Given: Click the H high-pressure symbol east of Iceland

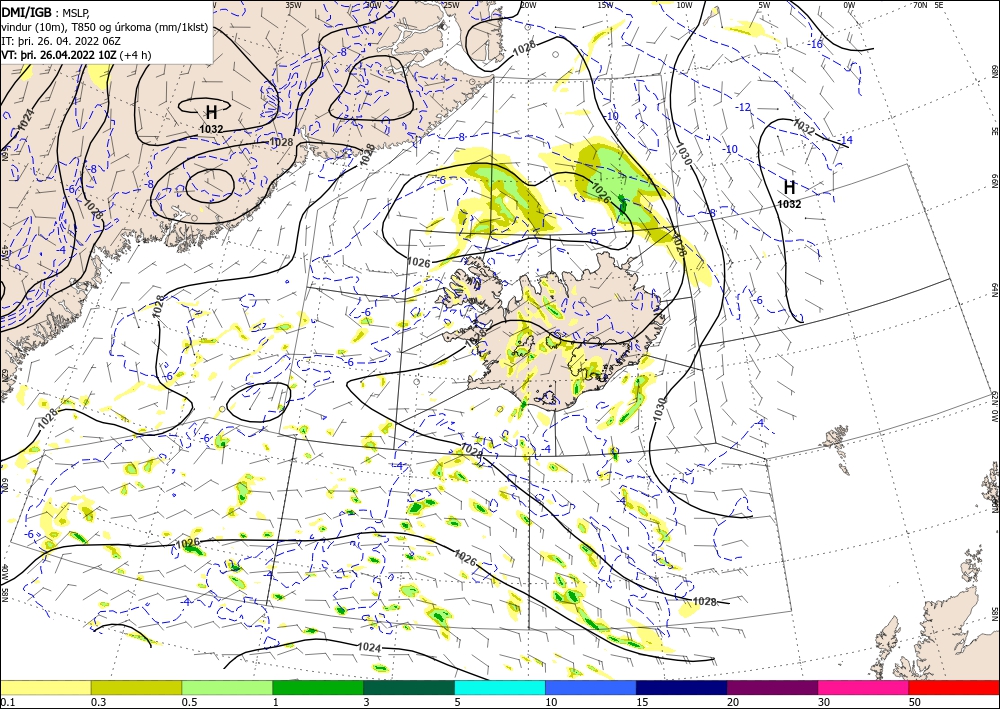Looking at the screenshot, I should click(790, 187).
